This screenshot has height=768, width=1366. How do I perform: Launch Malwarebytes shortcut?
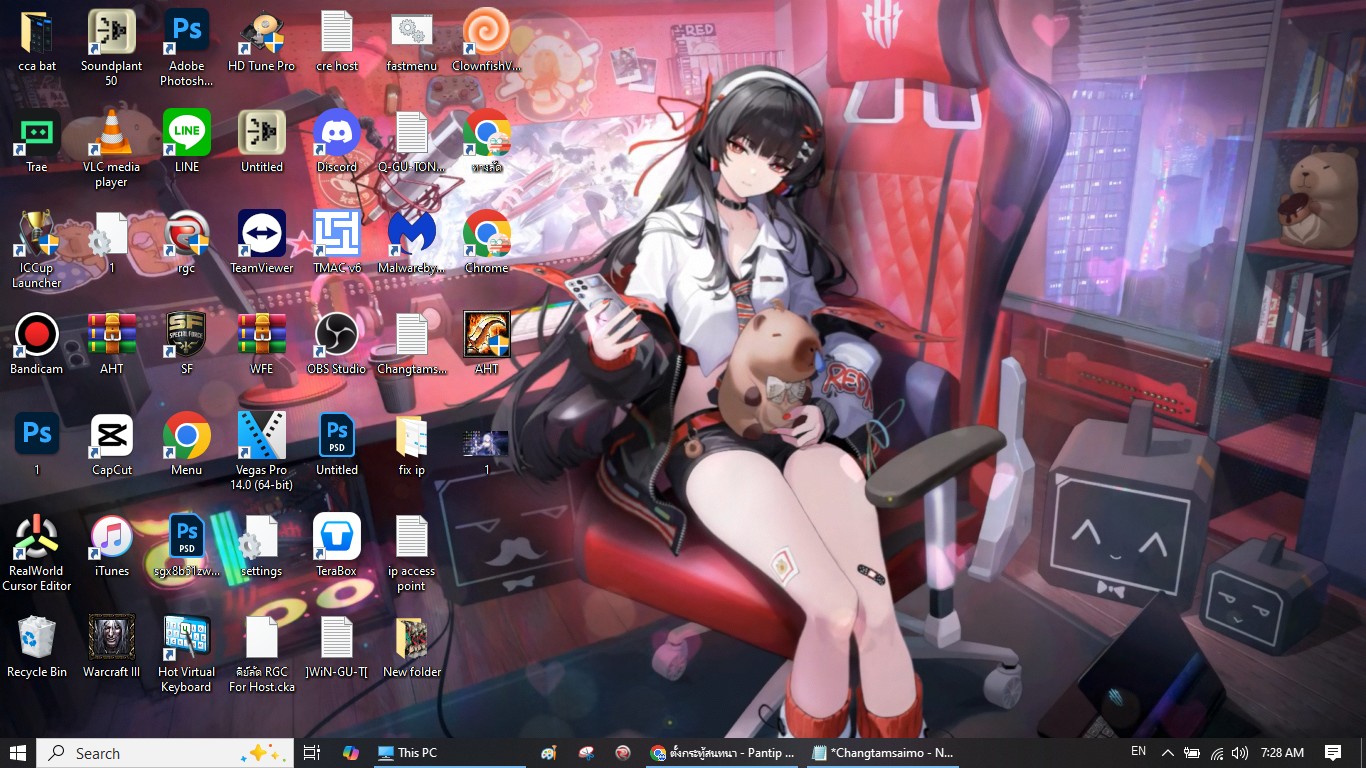coord(412,243)
